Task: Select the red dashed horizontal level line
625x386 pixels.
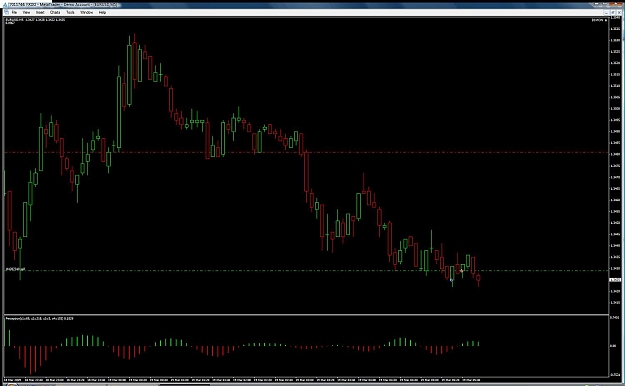Action: tap(306, 152)
